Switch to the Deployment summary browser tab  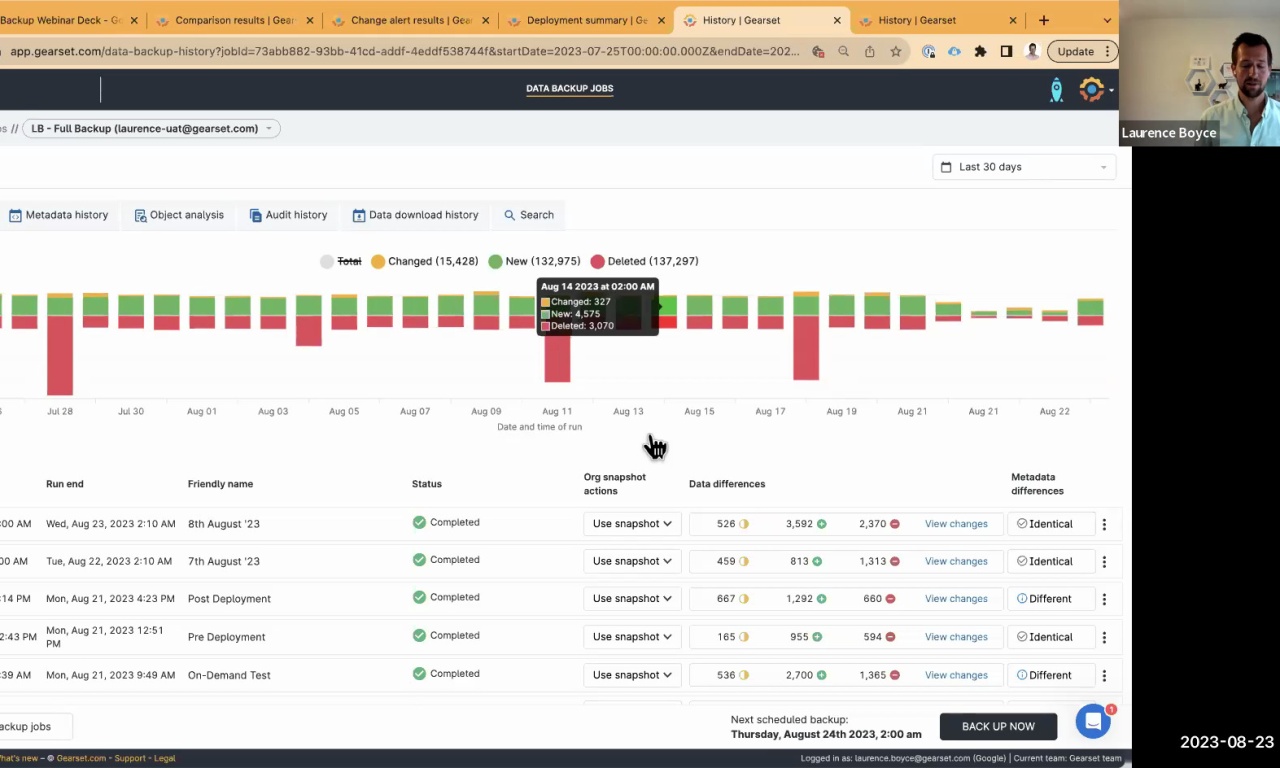pos(587,20)
